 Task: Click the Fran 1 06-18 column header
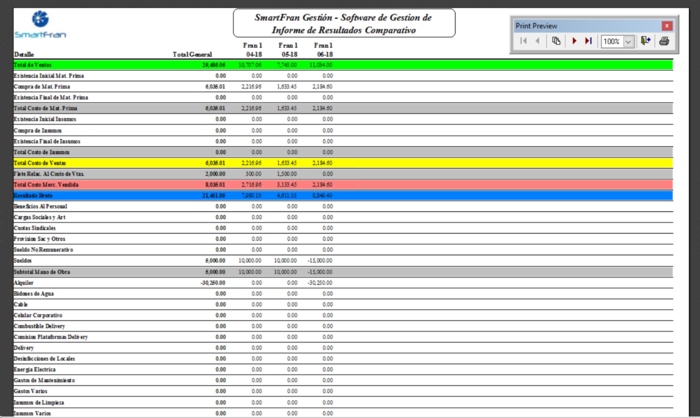(323, 50)
